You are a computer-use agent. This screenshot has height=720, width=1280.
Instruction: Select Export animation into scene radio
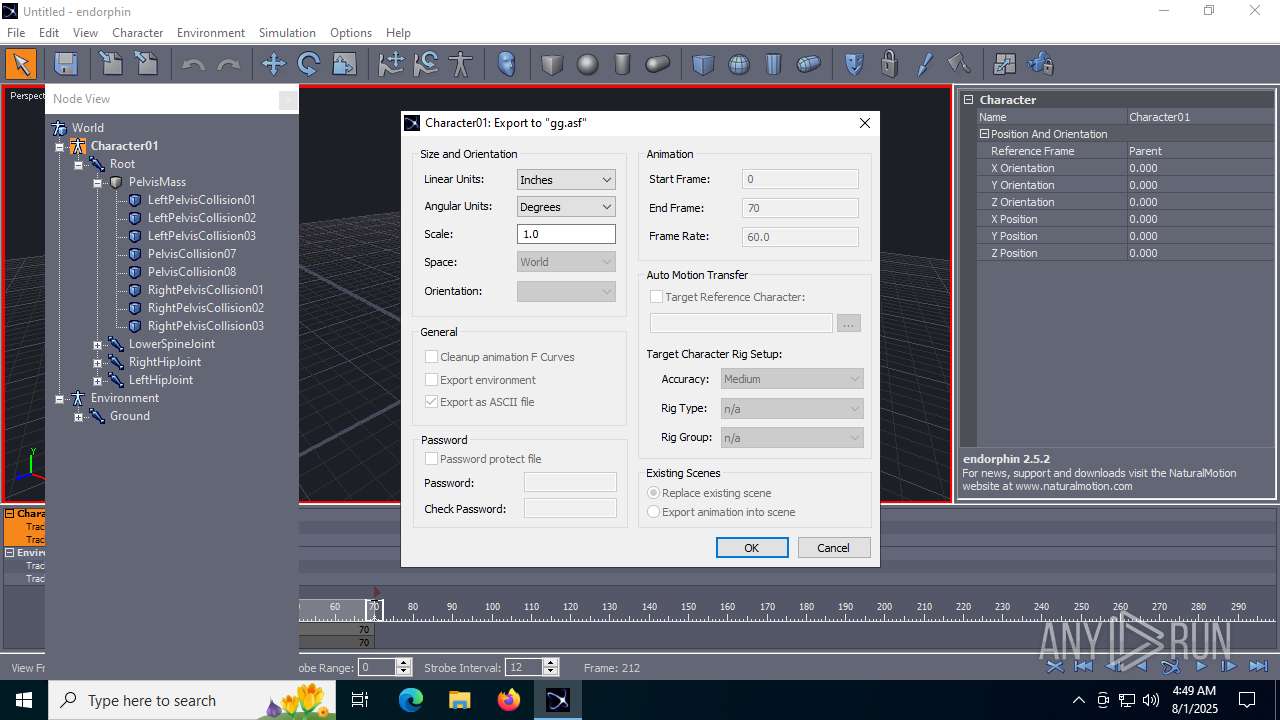(654, 512)
